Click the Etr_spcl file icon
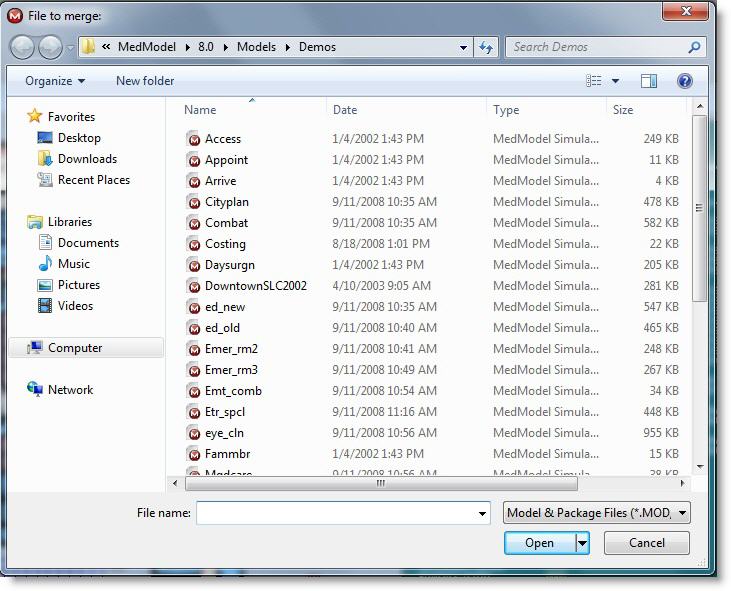This screenshot has width=731, height=591. click(193, 412)
